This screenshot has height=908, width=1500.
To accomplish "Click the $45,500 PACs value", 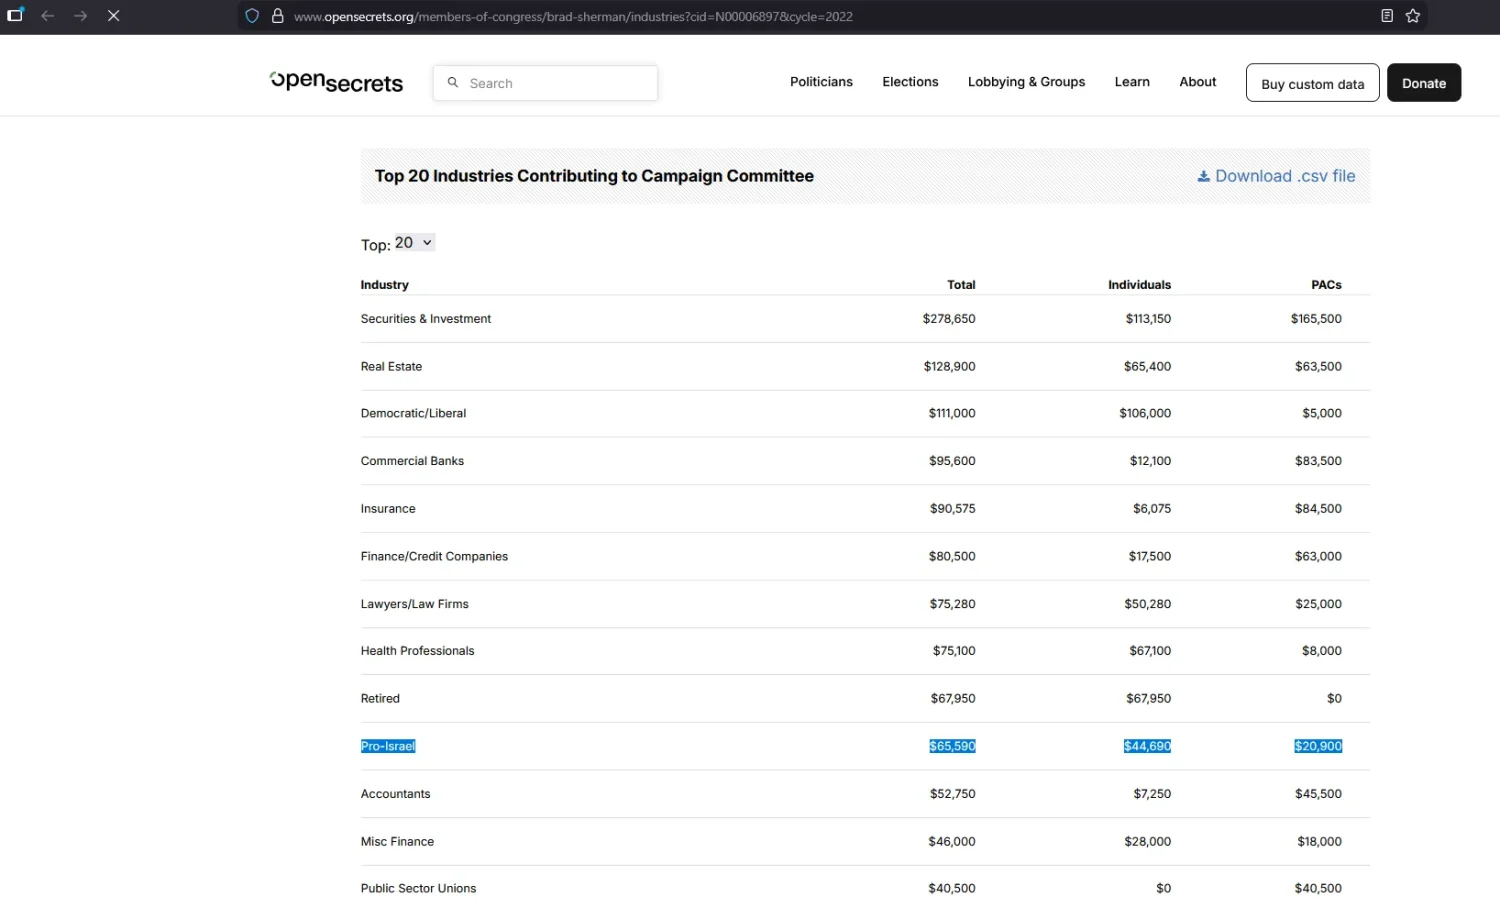I will (1318, 794).
